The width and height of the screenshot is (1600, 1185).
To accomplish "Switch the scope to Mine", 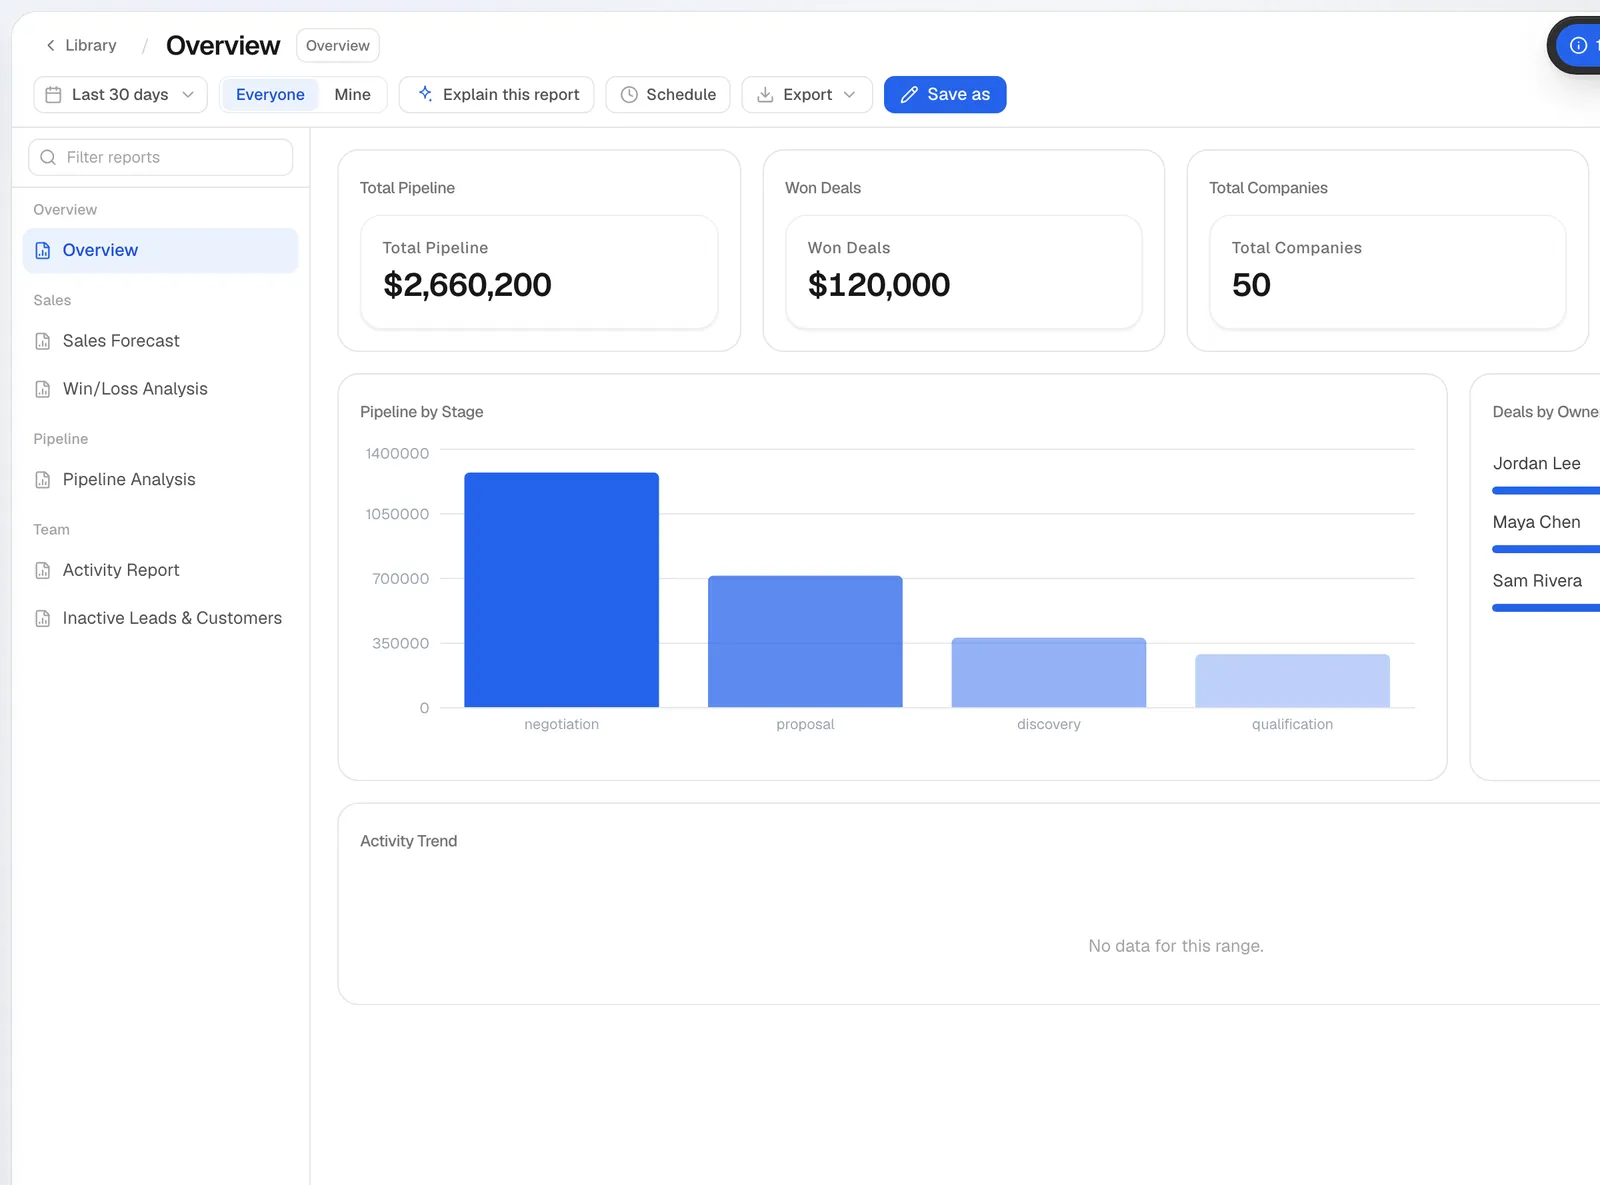I will tap(352, 94).
